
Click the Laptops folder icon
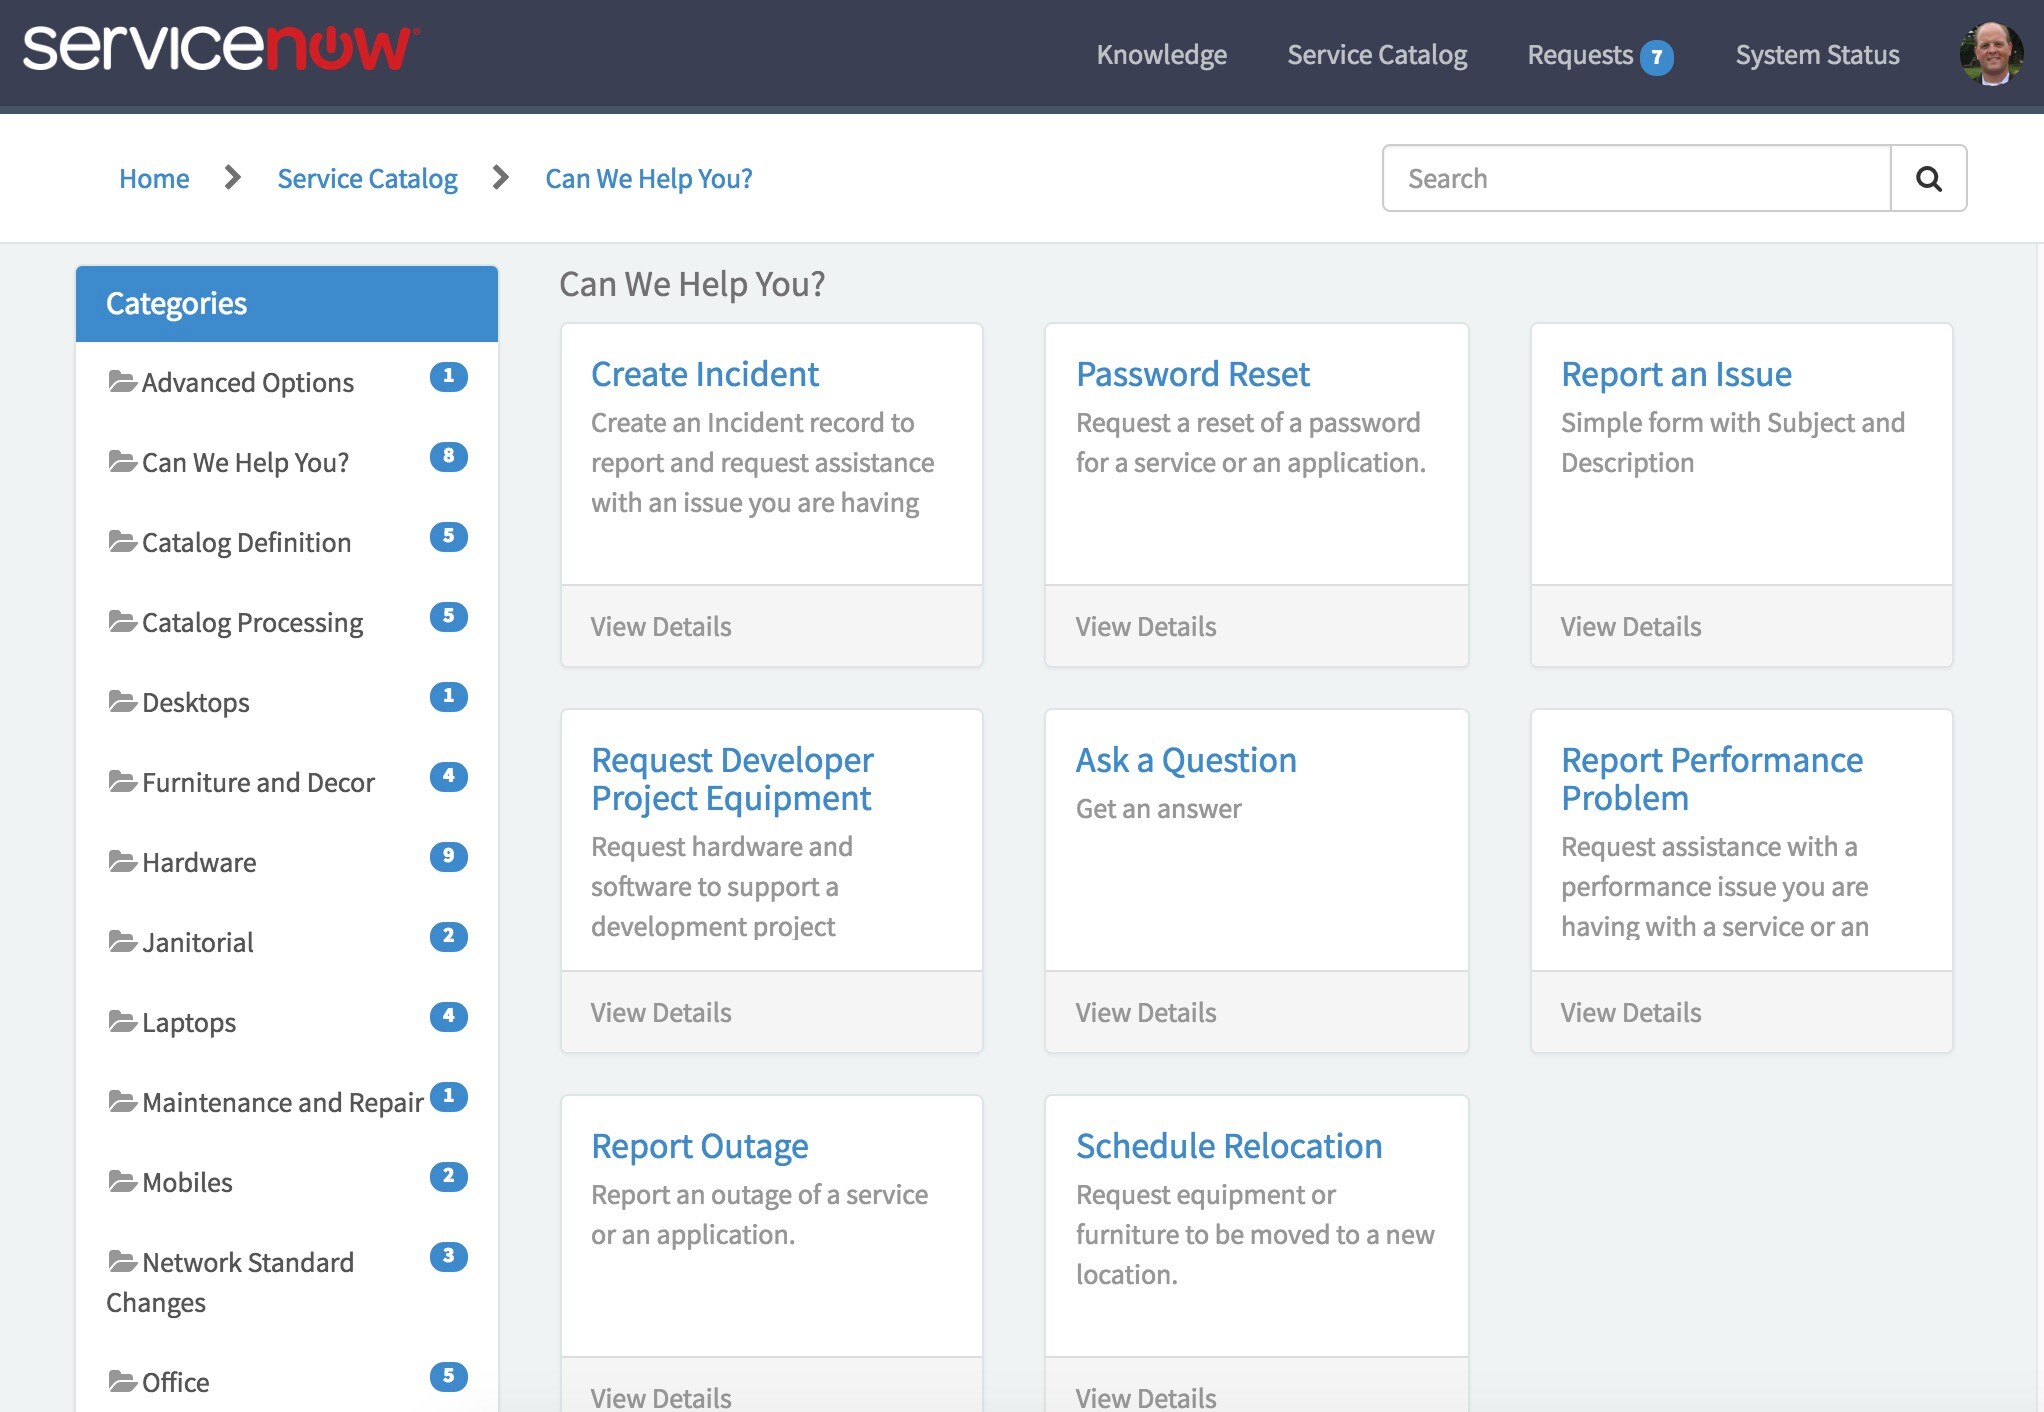pyautogui.click(x=122, y=1021)
